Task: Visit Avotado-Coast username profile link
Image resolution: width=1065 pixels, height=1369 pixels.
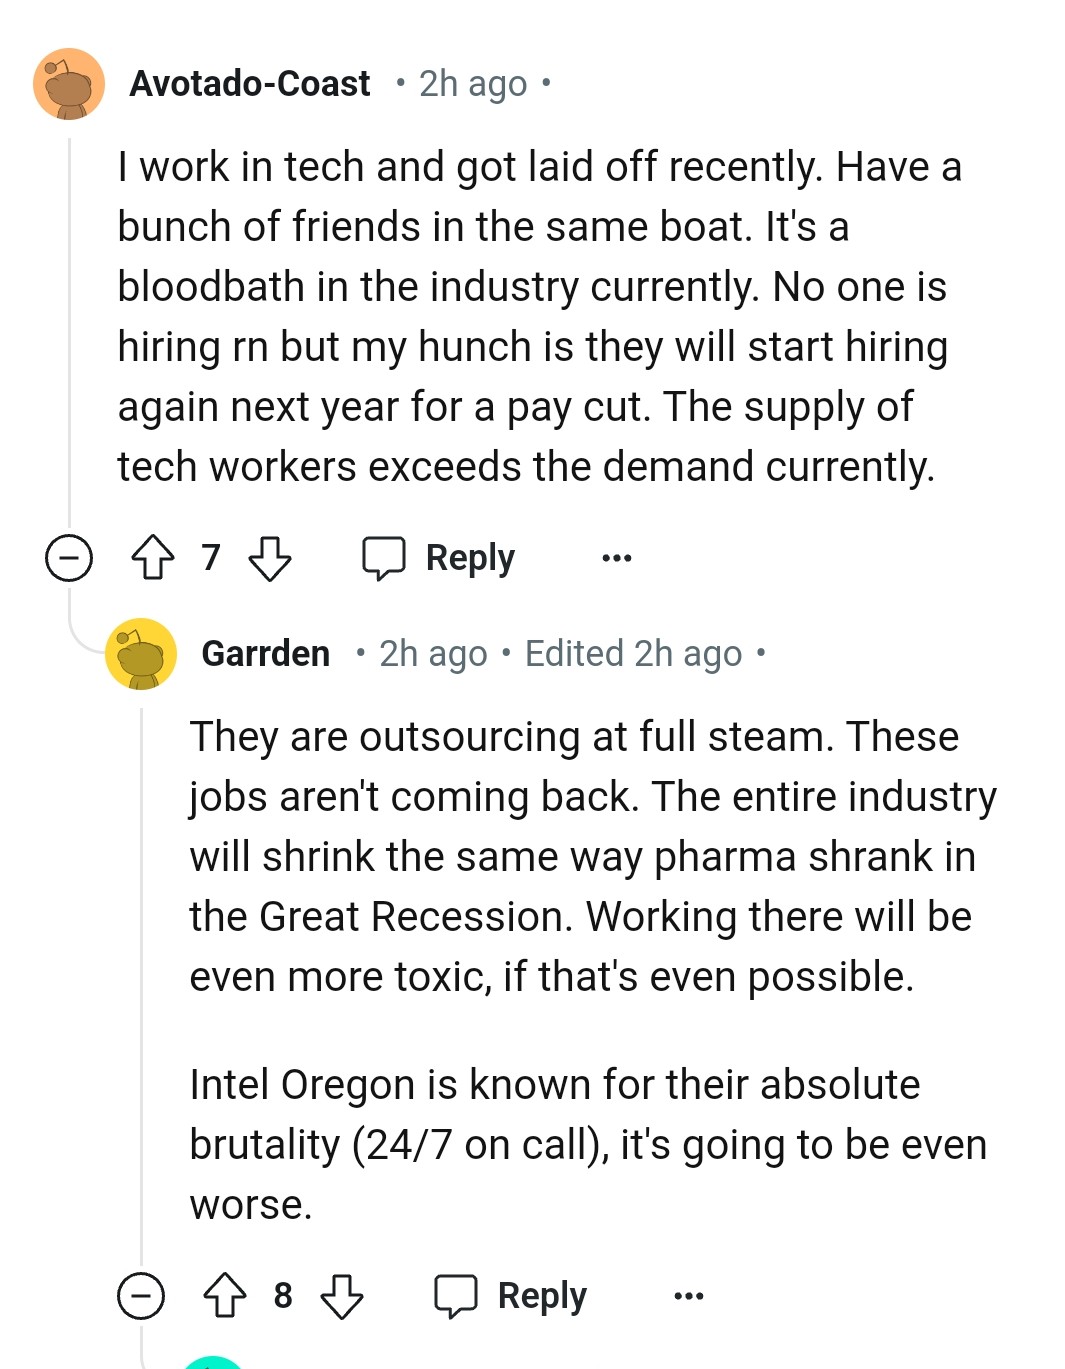Action: click(250, 84)
